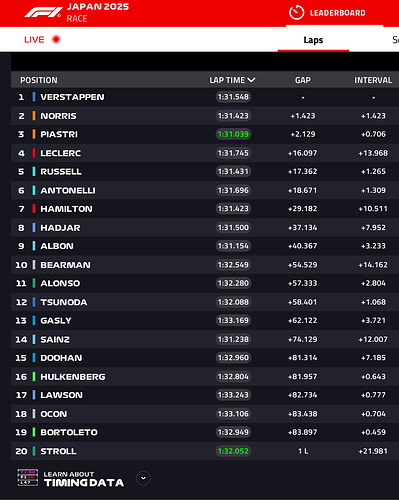Click the red LIVE indicator dot

click(56, 39)
